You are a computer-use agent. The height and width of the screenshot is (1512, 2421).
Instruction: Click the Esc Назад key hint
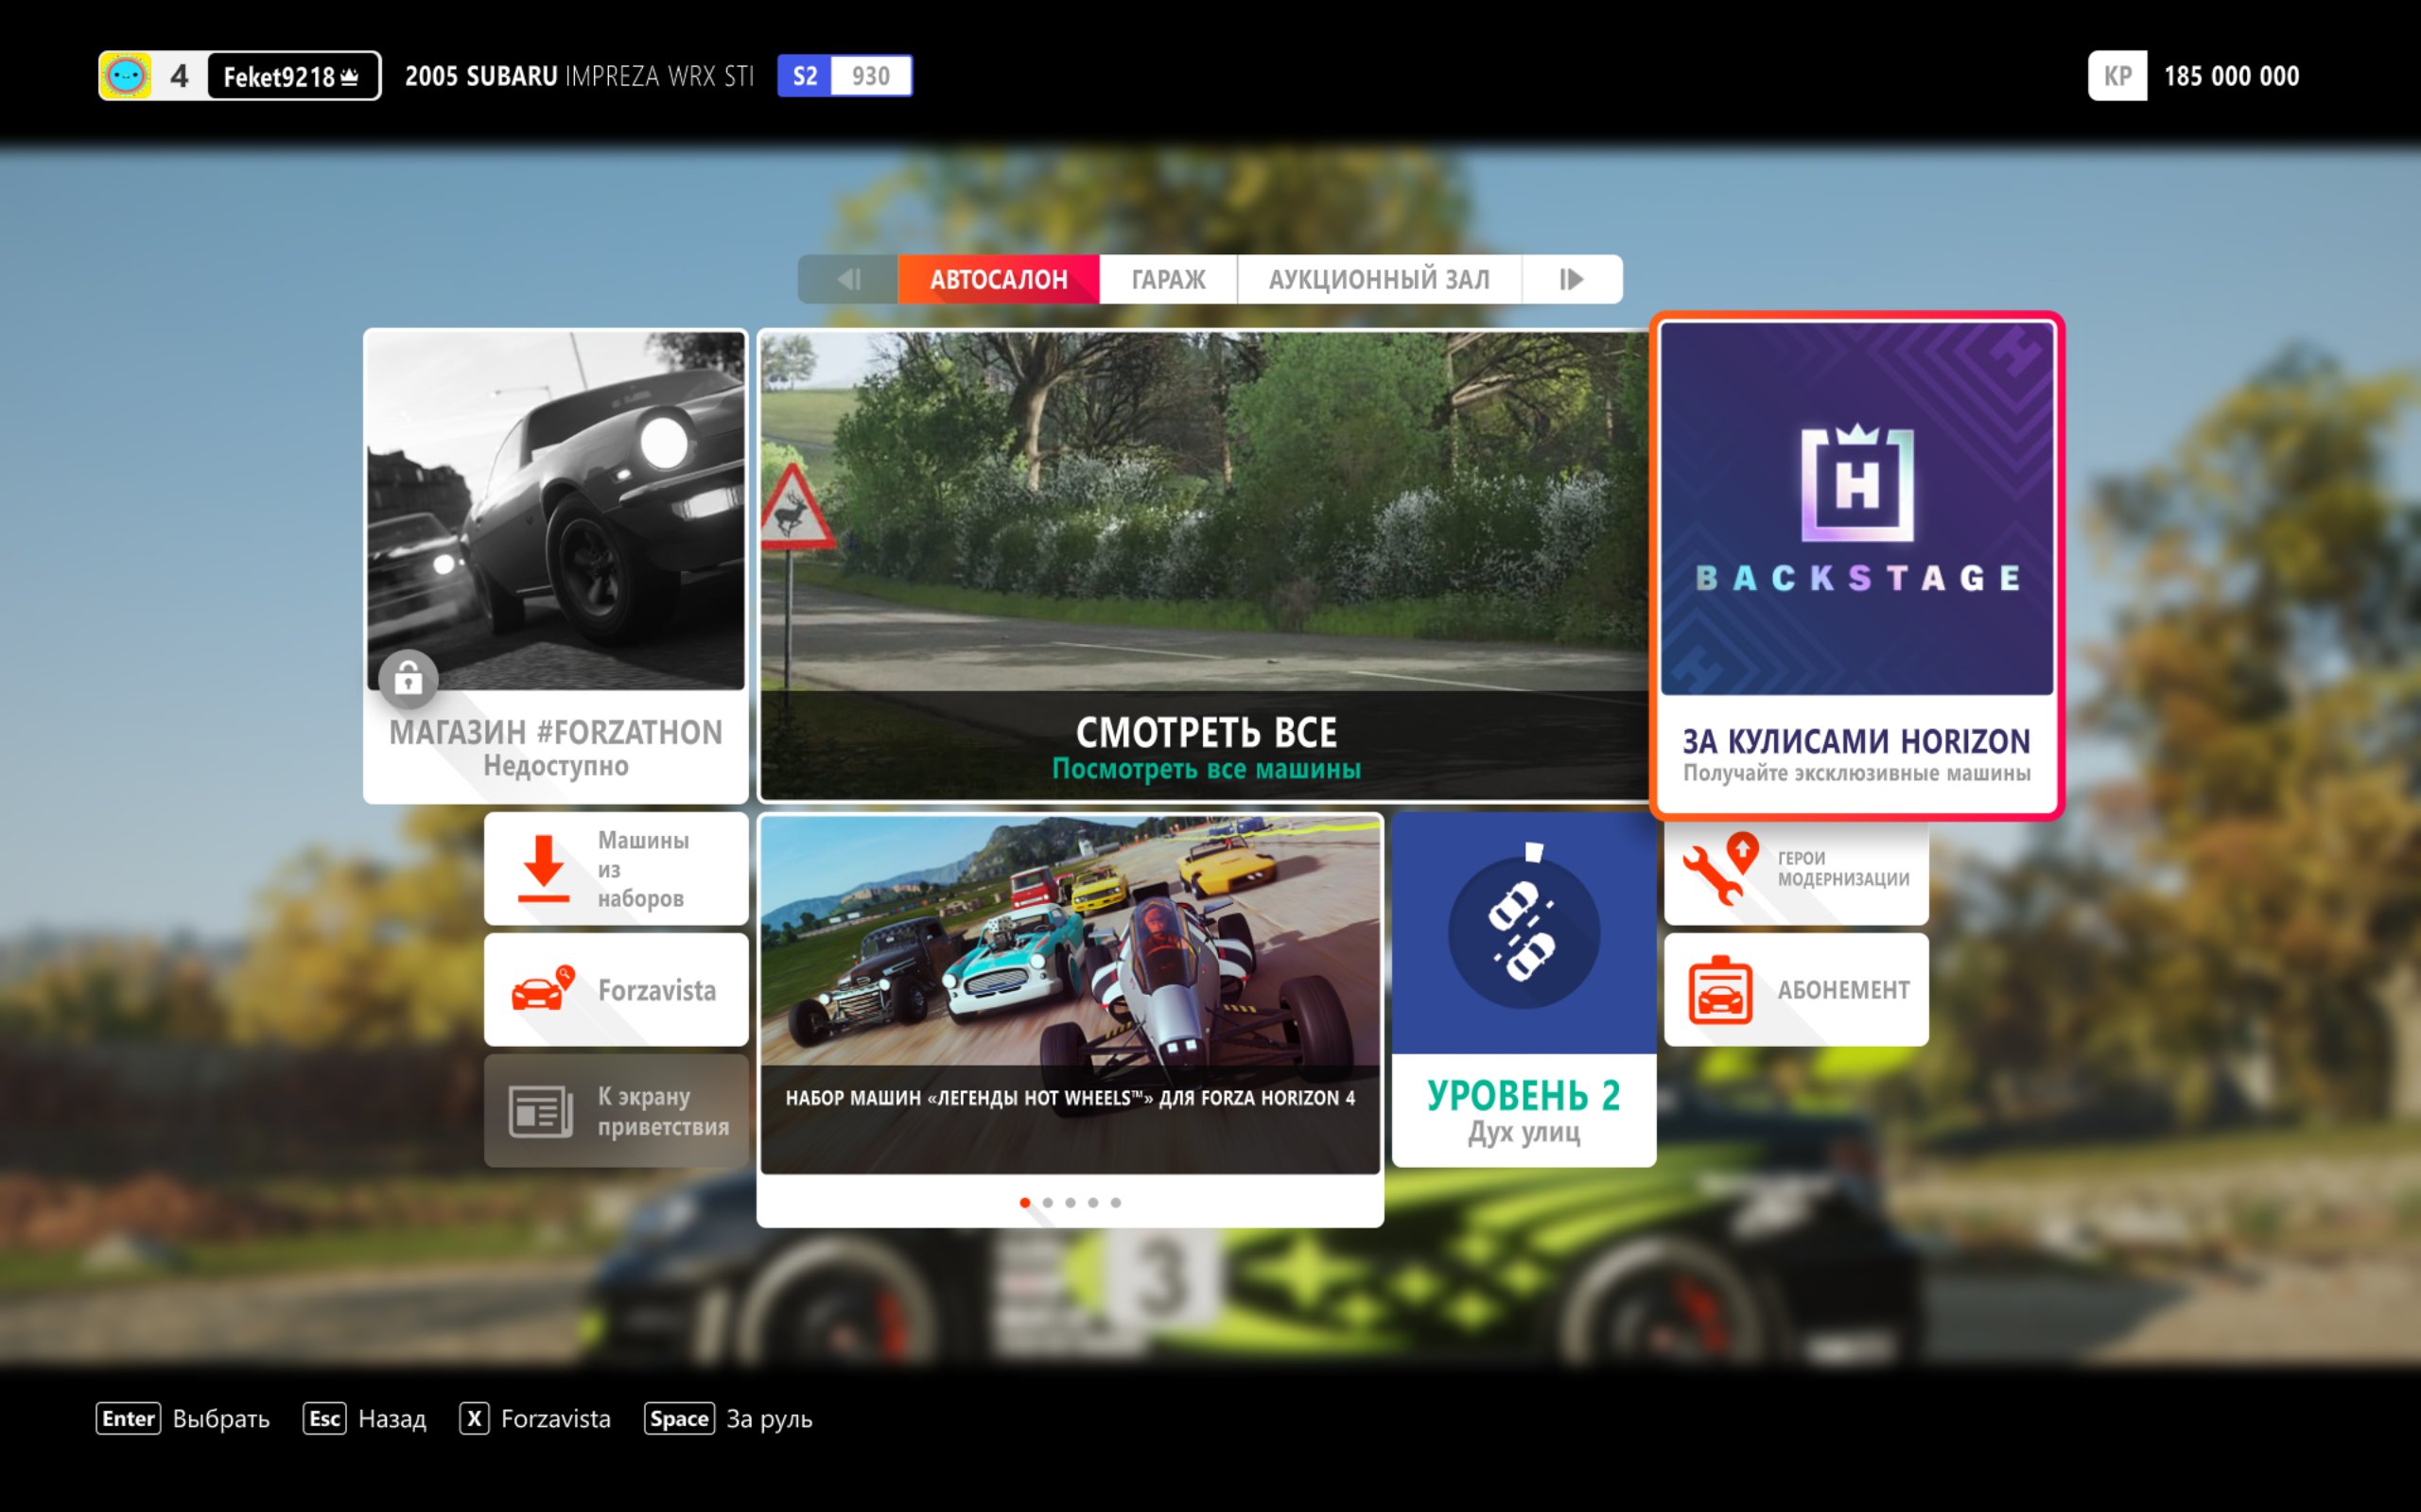[x=365, y=1418]
